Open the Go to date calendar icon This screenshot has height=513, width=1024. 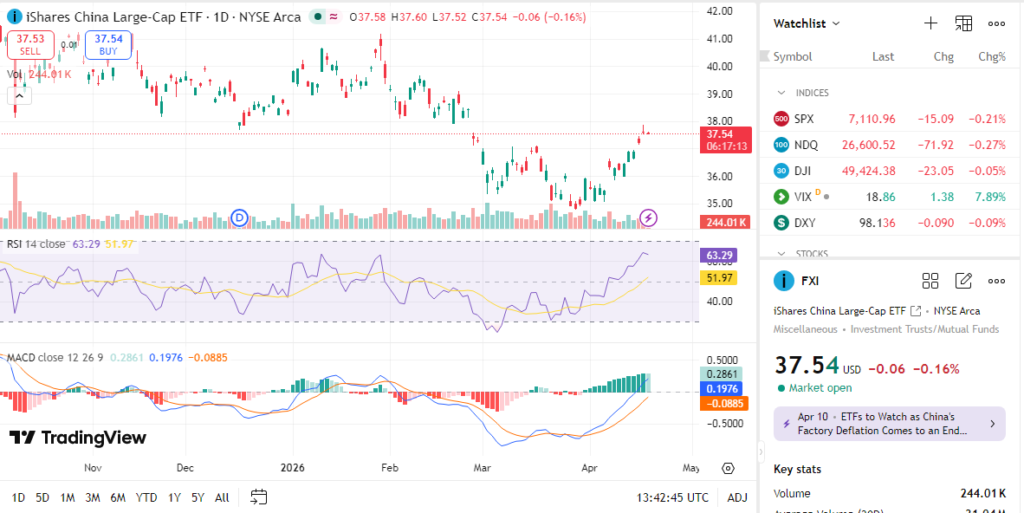pos(259,497)
